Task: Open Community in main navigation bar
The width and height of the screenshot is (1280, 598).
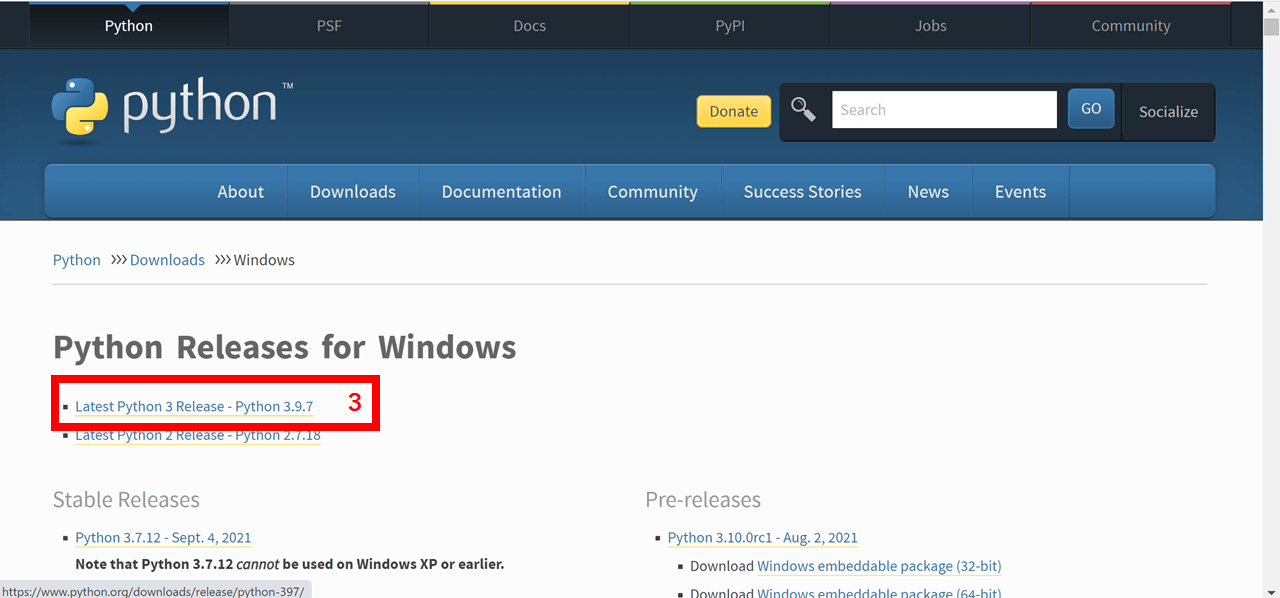Action: tap(653, 192)
